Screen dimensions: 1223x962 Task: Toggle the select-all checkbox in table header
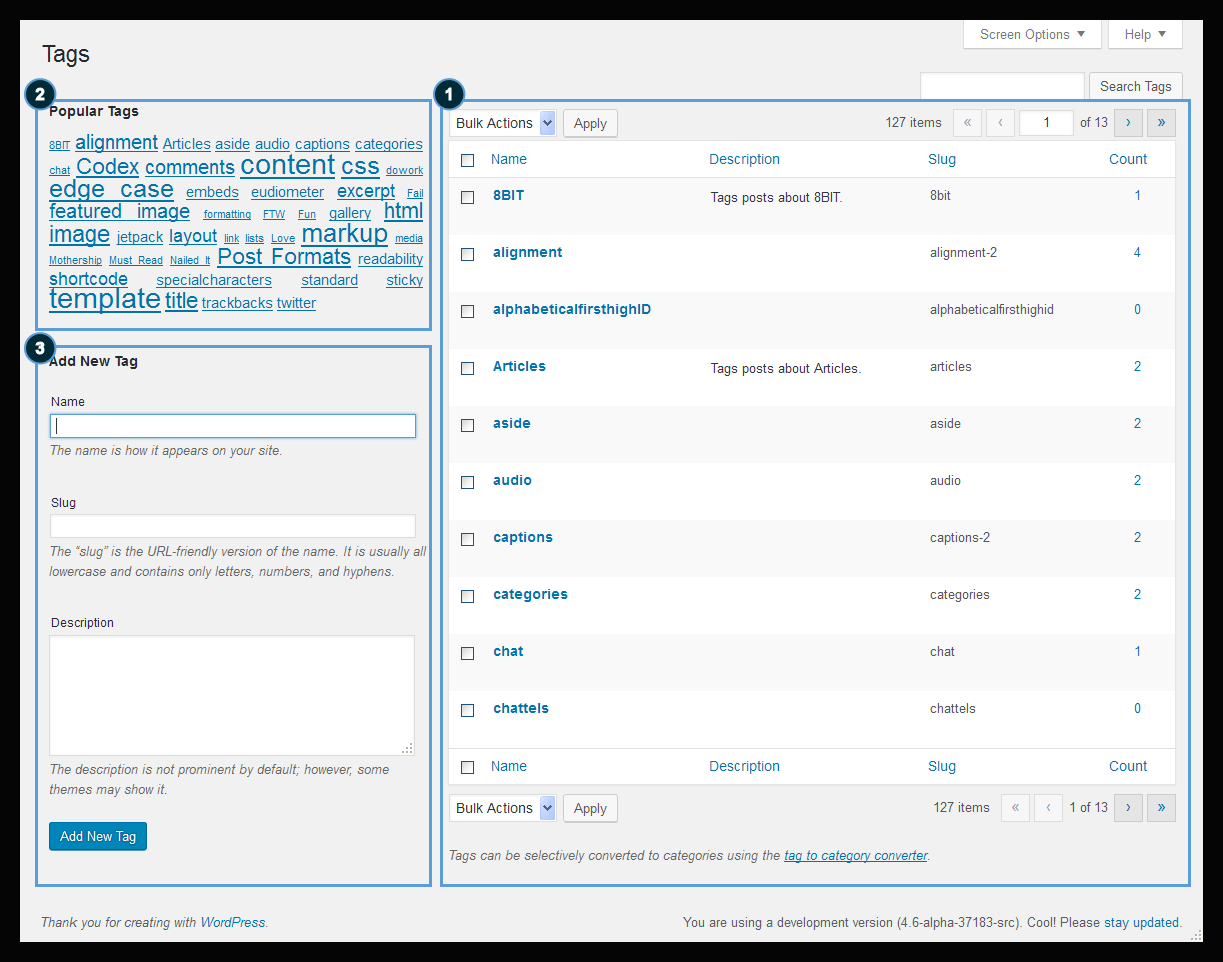click(x=467, y=160)
